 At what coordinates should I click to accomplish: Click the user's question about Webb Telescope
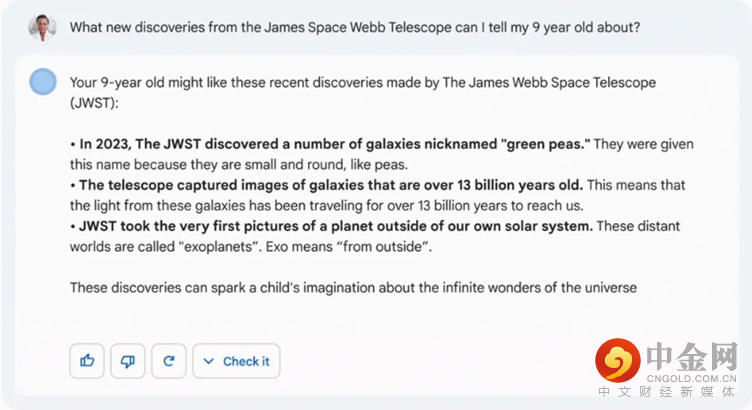point(354,27)
